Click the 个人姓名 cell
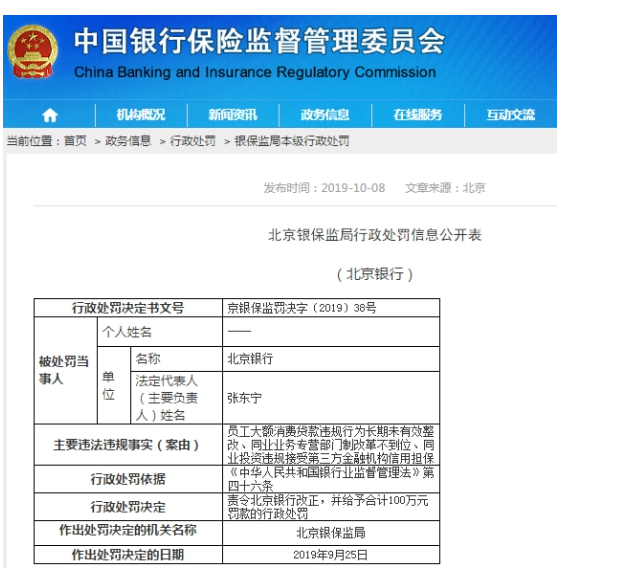Image resolution: width=623 pixels, height=575 pixels. click(160, 332)
